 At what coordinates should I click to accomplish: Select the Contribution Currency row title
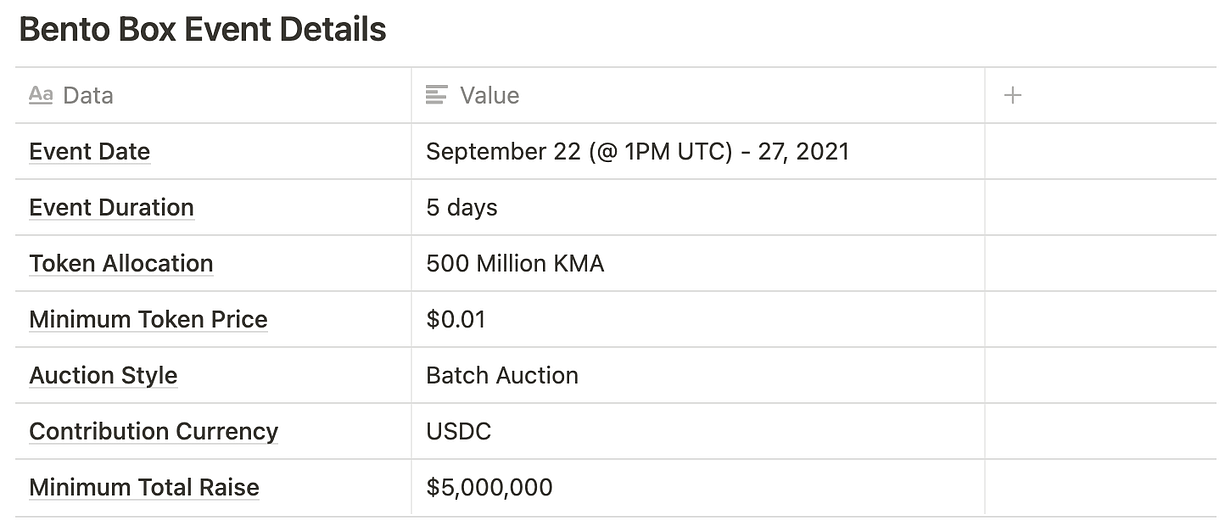(153, 432)
